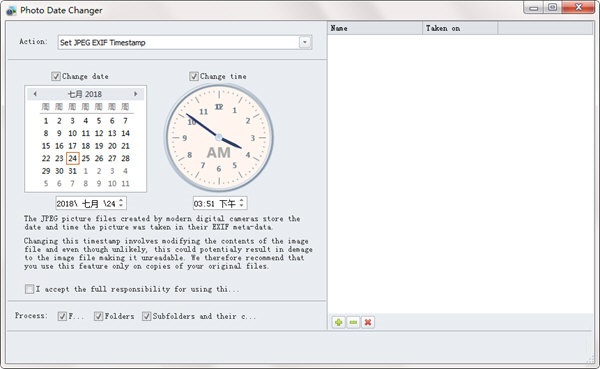Select day 28 in the calendar
The height and width of the screenshot is (369, 600).
tap(126, 158)
